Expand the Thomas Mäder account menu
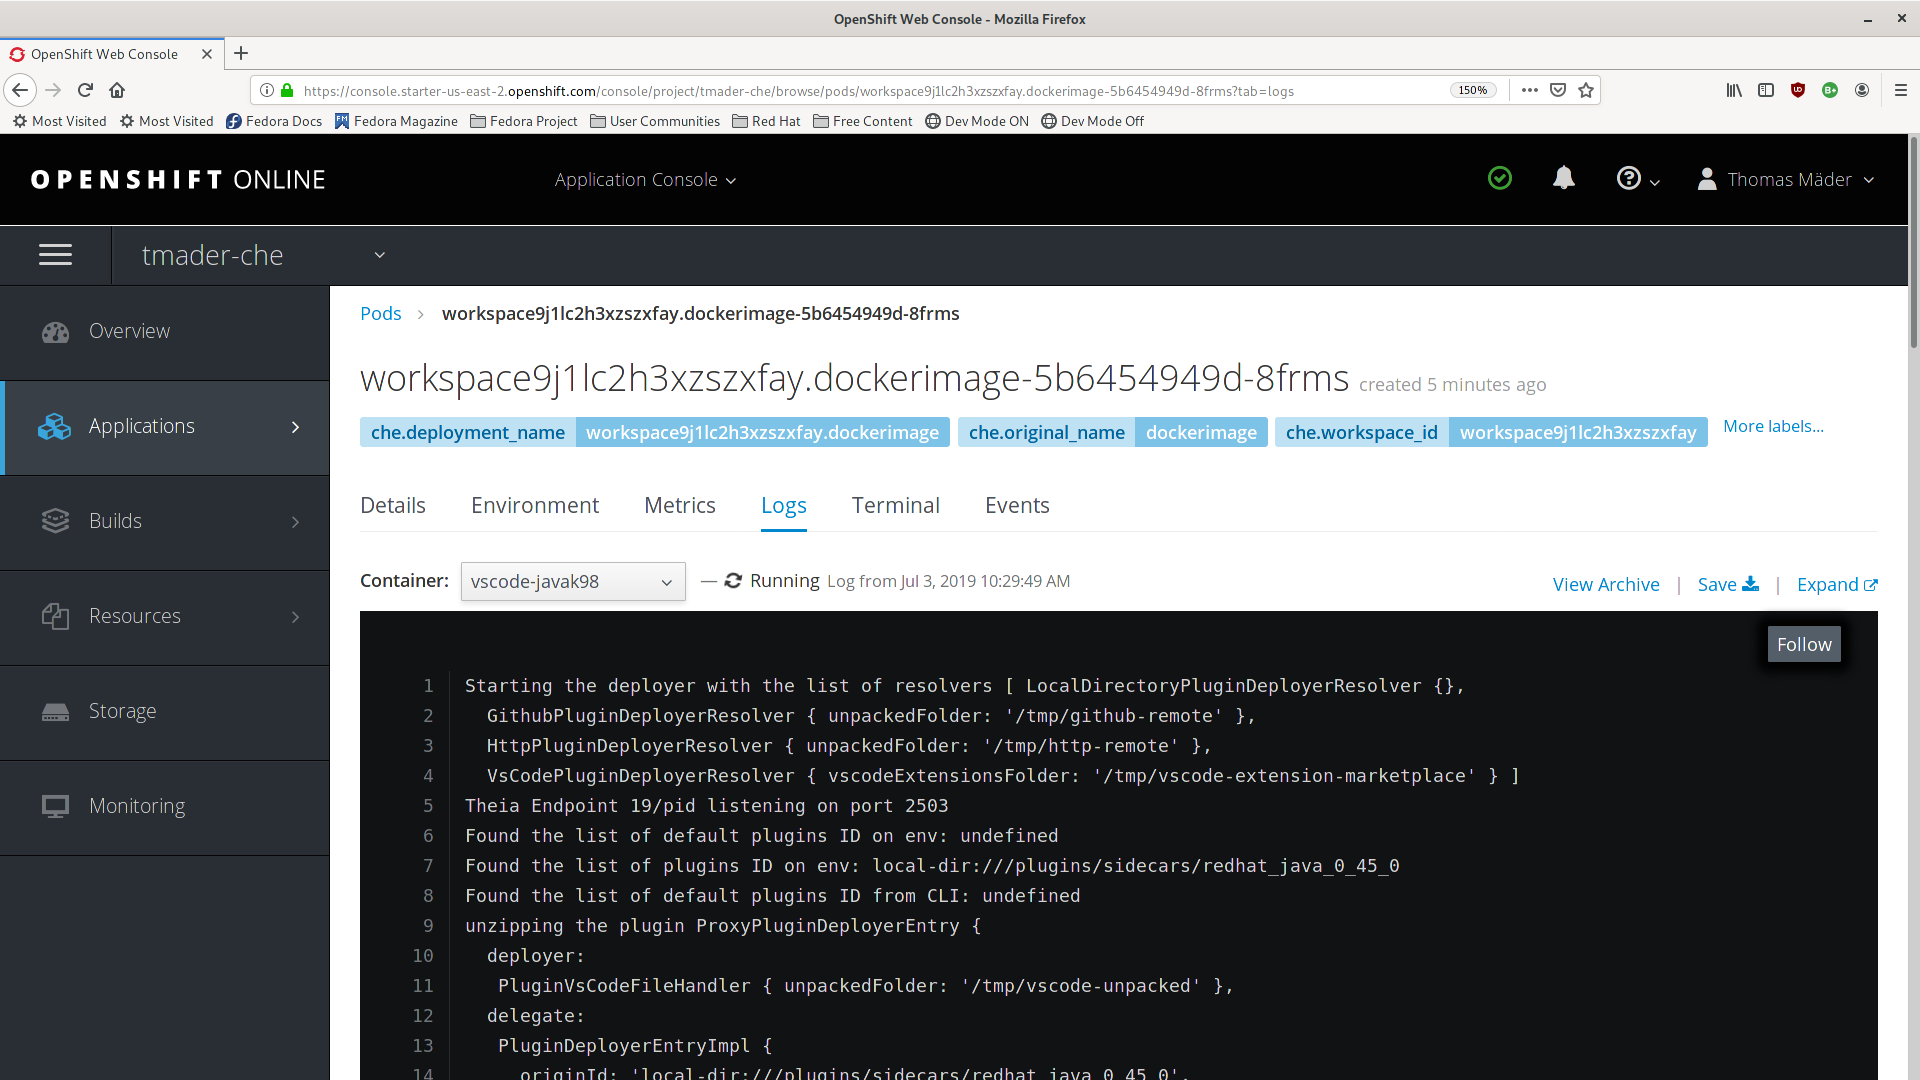1920x1080 pixels. click(1785, 179)
